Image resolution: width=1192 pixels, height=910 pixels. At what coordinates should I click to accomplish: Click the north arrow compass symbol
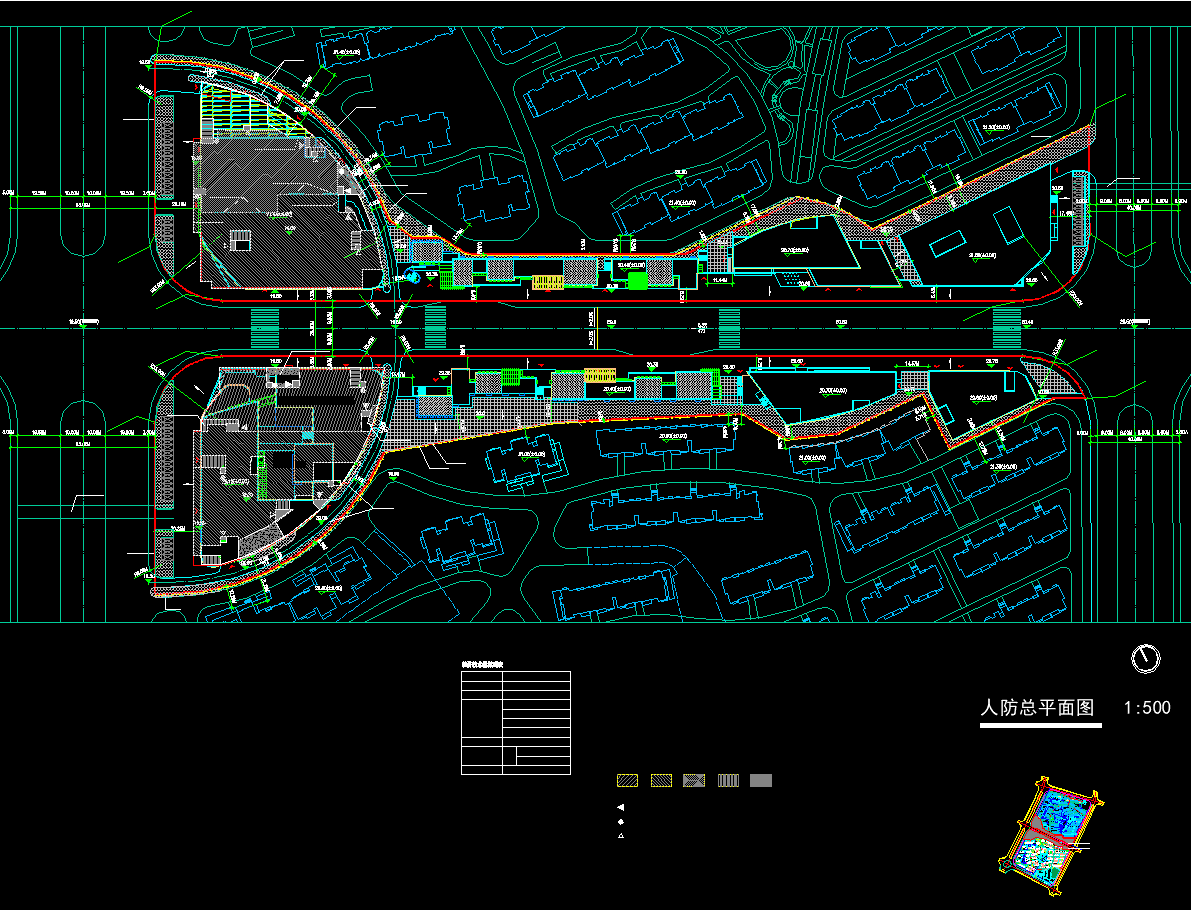[x=1145, y=658]
